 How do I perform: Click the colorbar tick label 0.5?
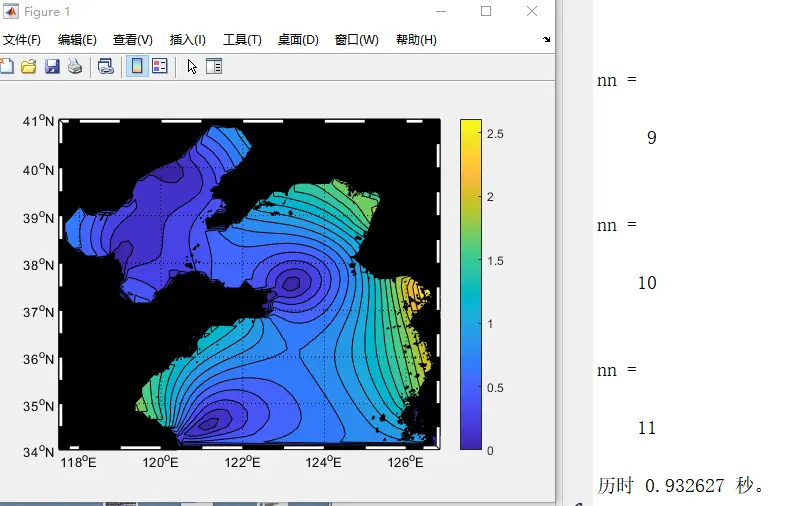[495, 388]
